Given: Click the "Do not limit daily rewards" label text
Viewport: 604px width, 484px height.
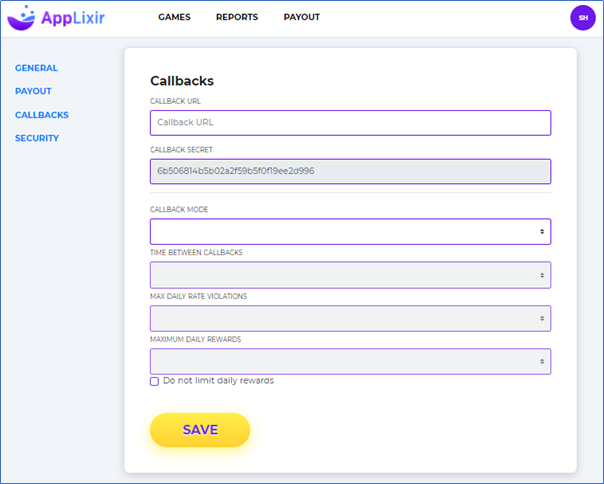Looking at the screenshot, I should pos(218,381).
